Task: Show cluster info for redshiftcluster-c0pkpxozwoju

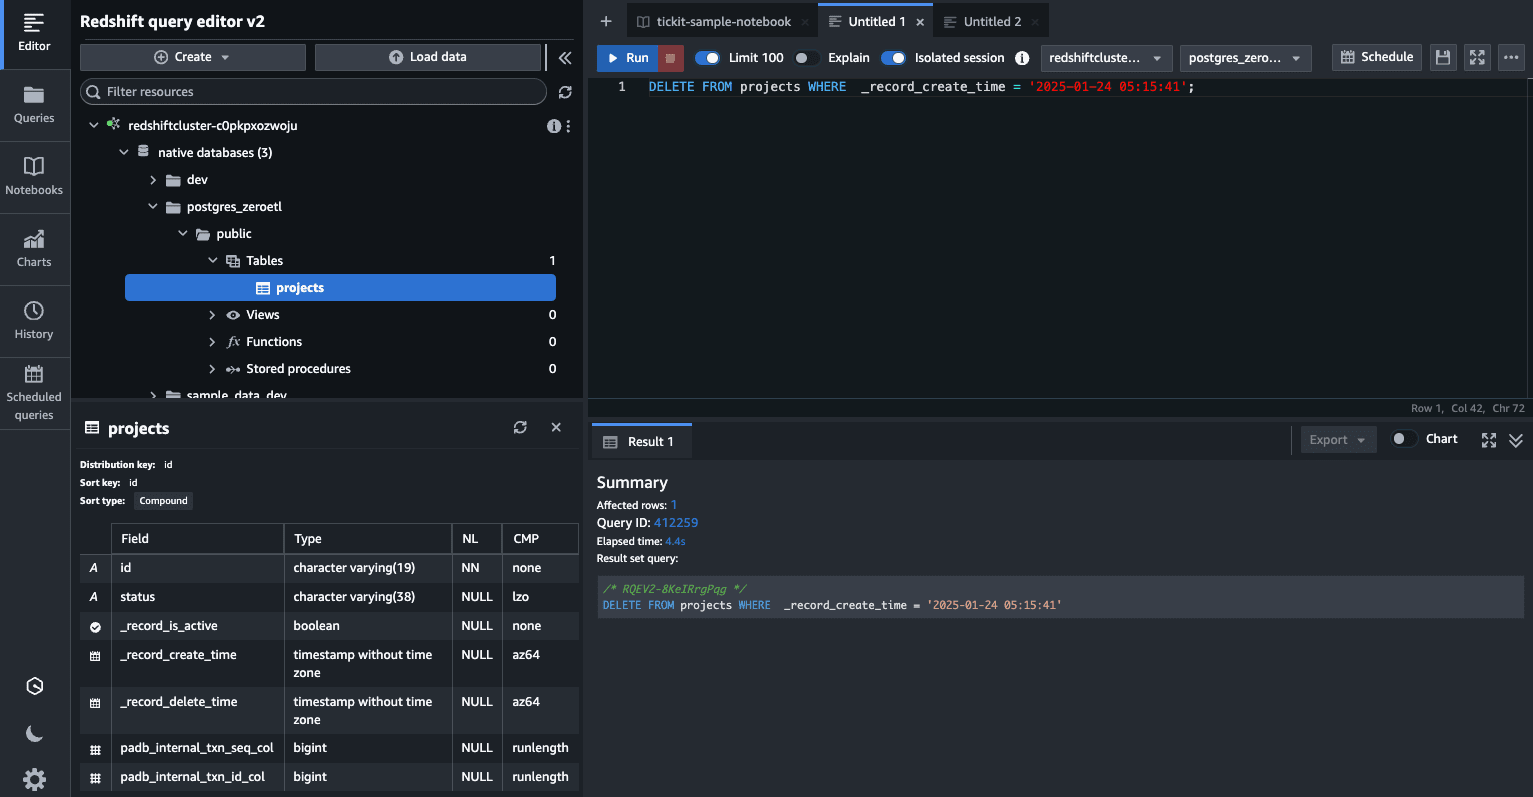Action: tap(553, 126)
